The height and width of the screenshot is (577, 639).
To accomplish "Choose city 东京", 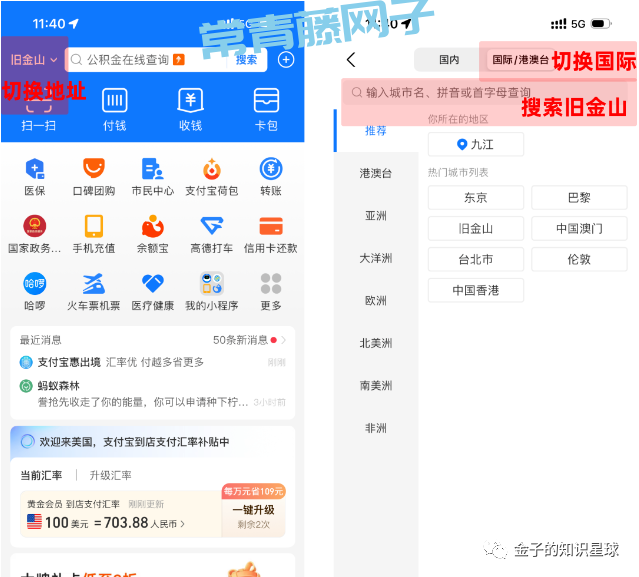I will [476, 198].
